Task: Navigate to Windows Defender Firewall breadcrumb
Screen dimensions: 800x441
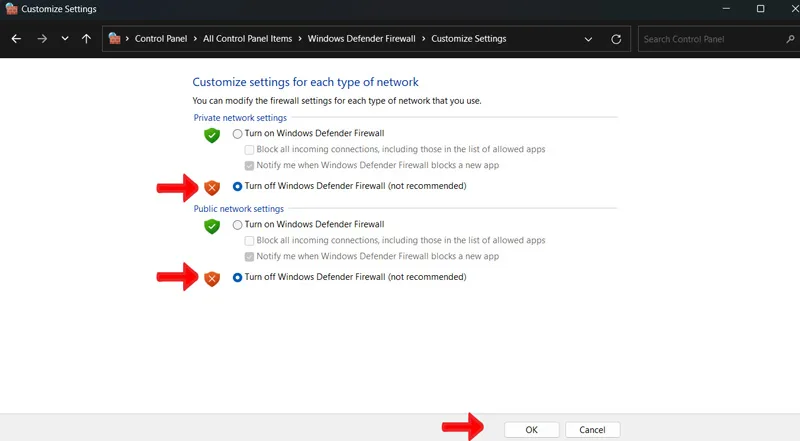Action: click(x=361, y=39)
